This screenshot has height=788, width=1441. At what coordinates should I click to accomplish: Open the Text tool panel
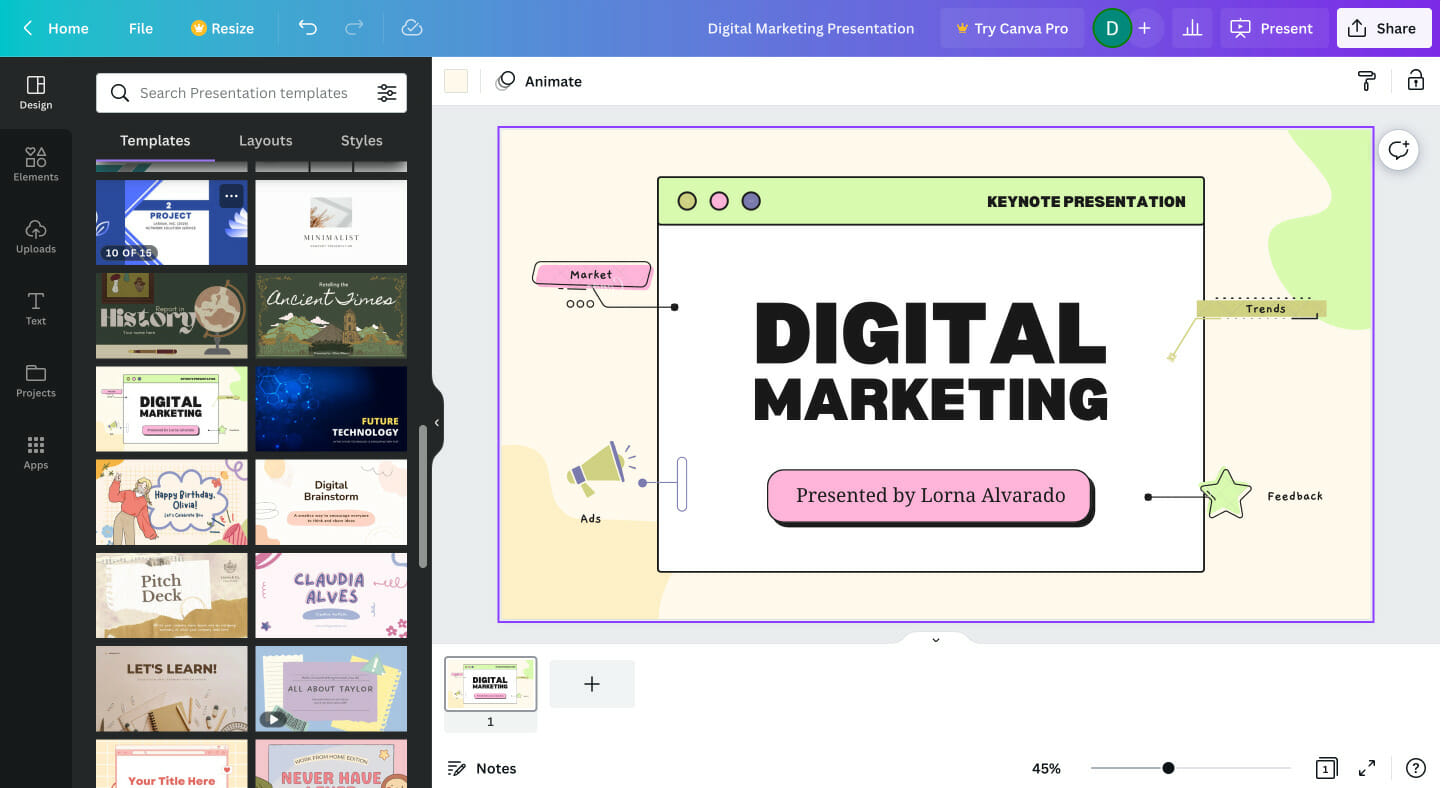click(x=36, y=307)
